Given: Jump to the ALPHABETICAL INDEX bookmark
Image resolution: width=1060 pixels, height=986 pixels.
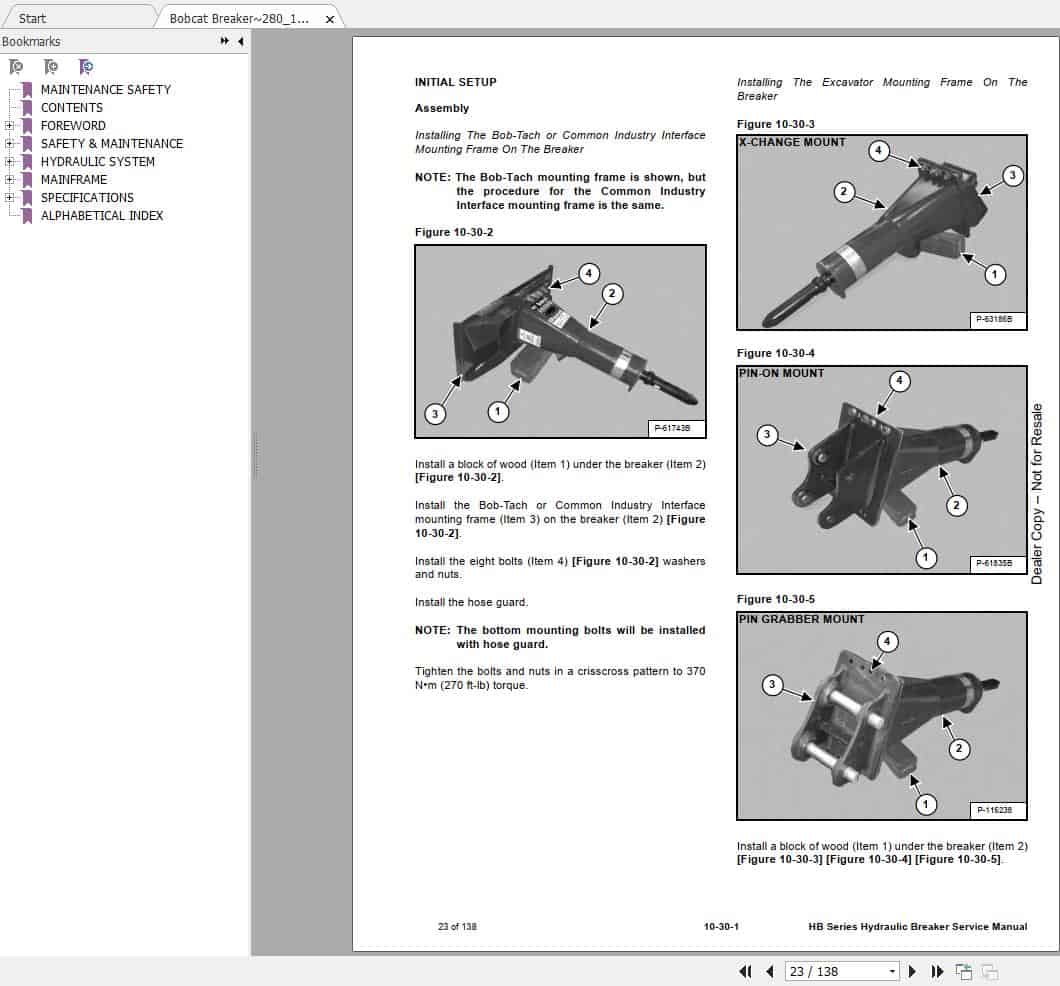Looking at the screenshot, I should 103,215.
